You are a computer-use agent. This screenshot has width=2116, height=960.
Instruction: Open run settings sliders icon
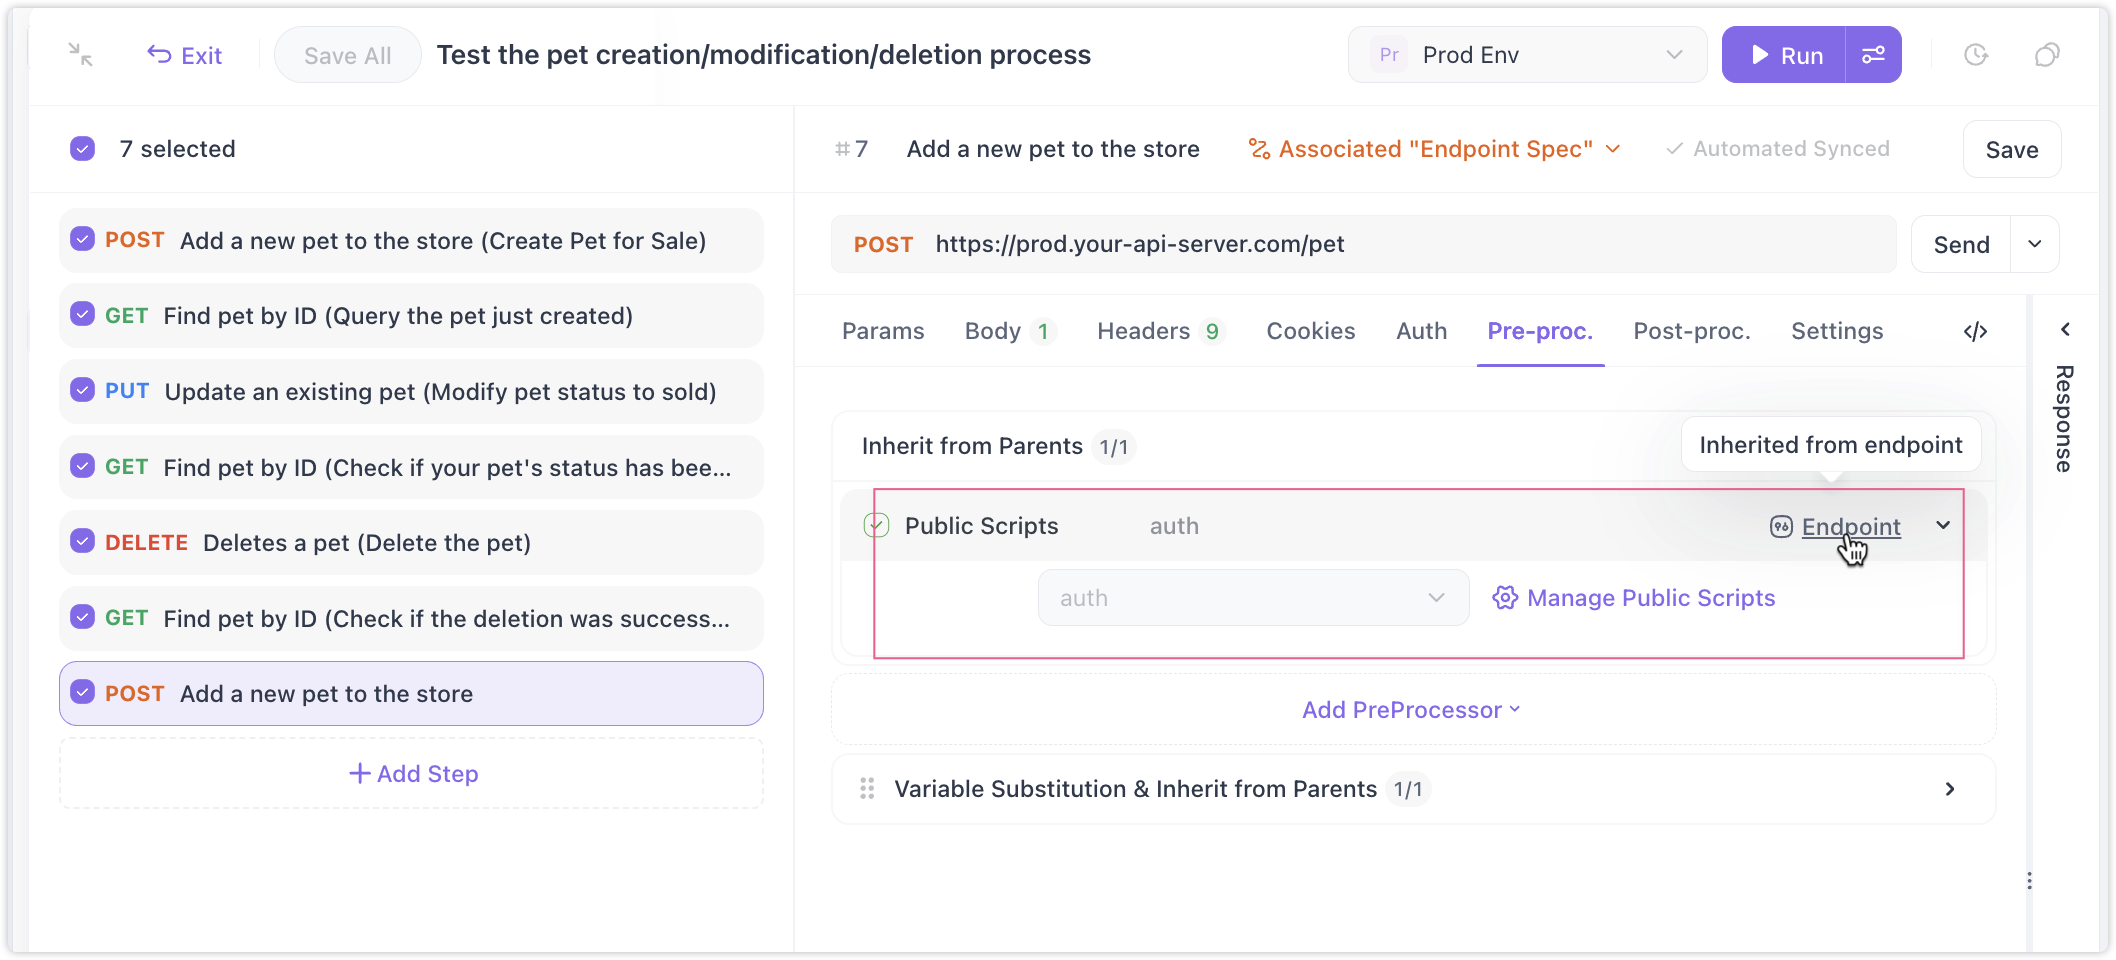[1873, 55]
